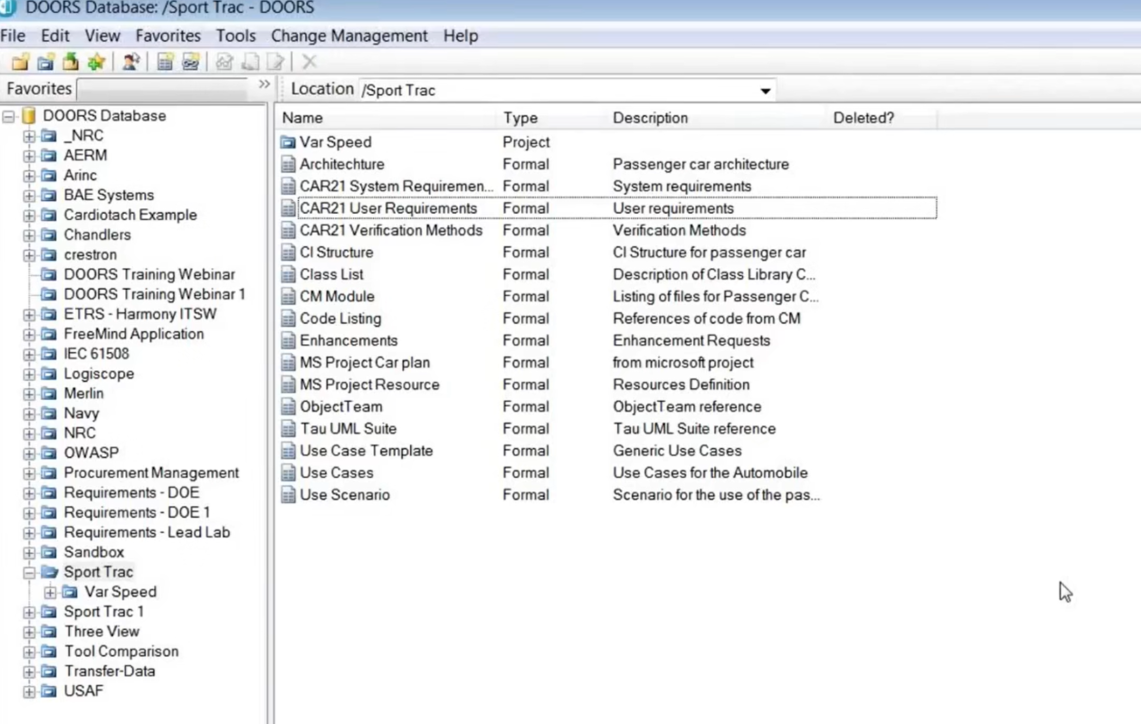Click the CI Structure module icon
The image size is (1141, 724).
tap(288, 252)
